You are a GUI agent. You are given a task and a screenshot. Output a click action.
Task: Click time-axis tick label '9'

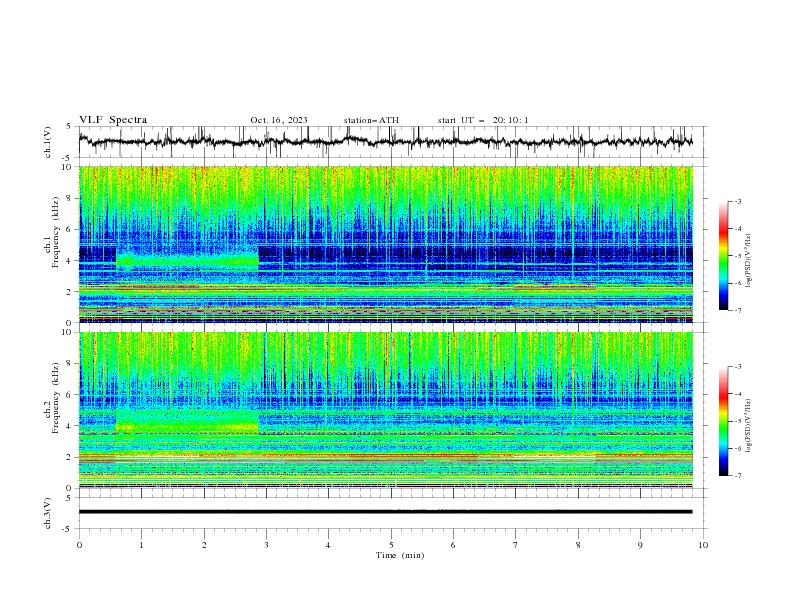640,545
